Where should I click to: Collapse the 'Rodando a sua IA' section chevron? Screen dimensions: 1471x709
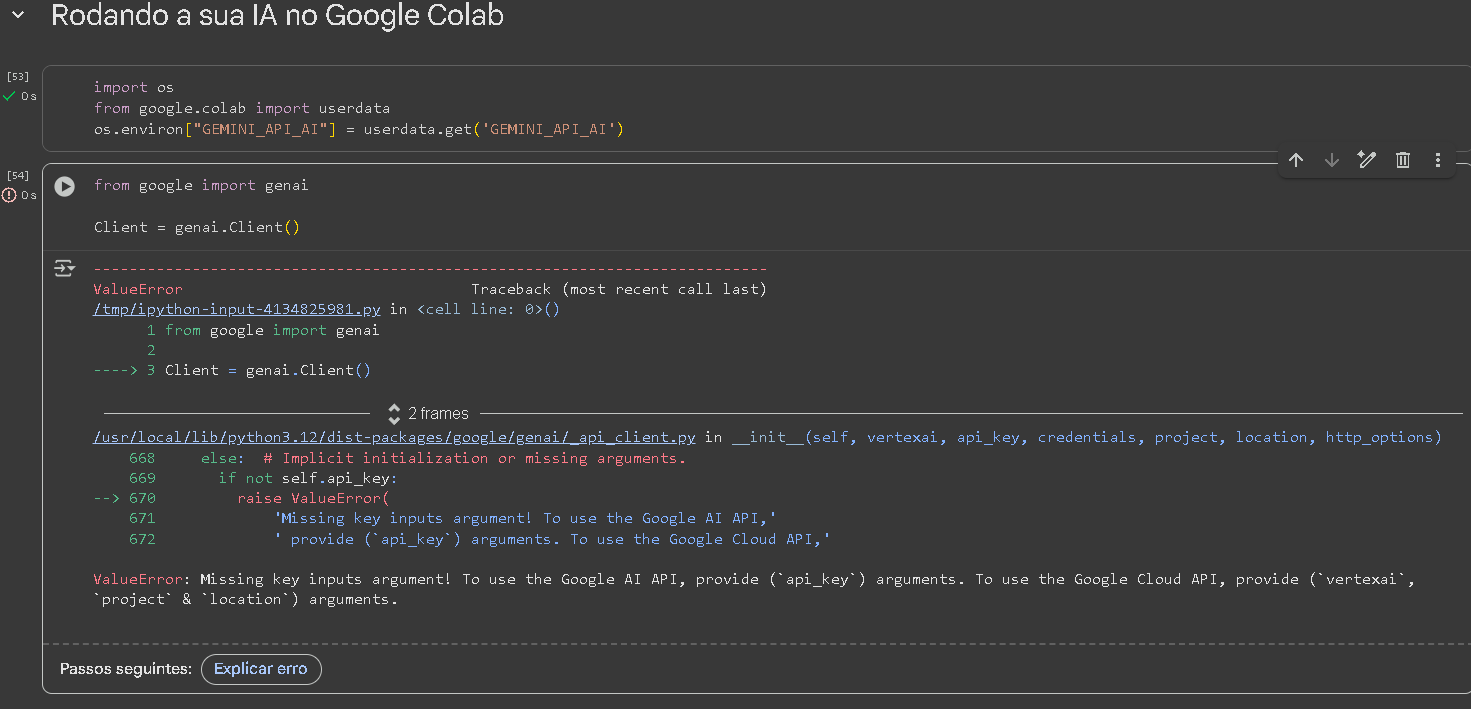(17, 16)
